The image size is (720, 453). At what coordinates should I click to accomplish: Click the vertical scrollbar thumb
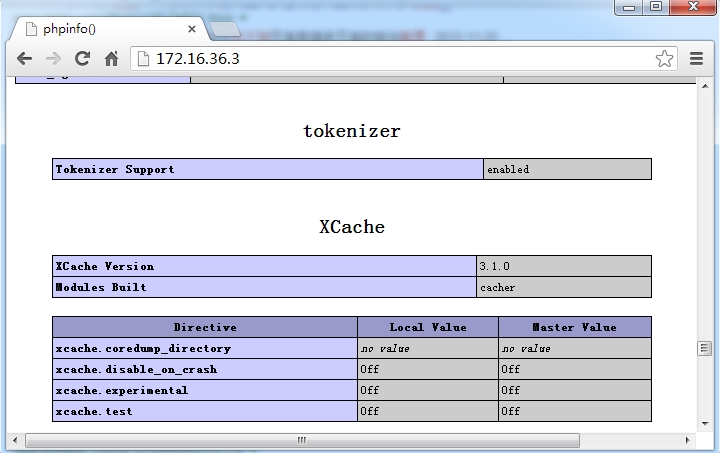coord(704,348)
